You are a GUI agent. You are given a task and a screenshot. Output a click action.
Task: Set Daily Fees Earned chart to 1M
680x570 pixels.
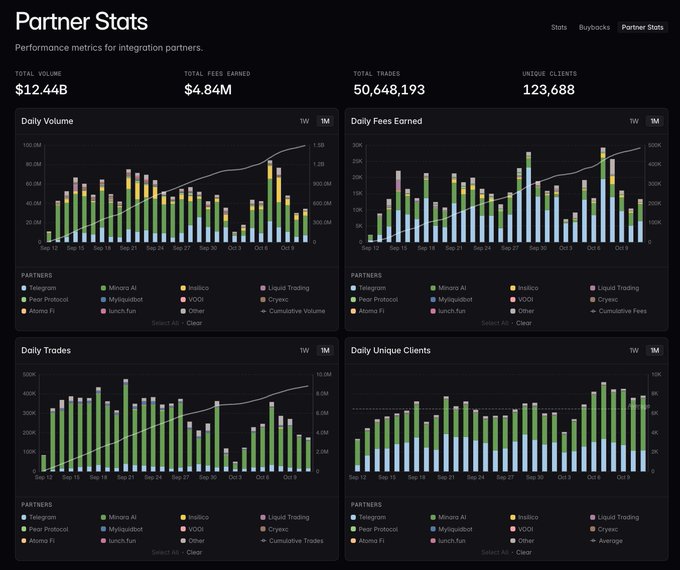coord(655,121)
